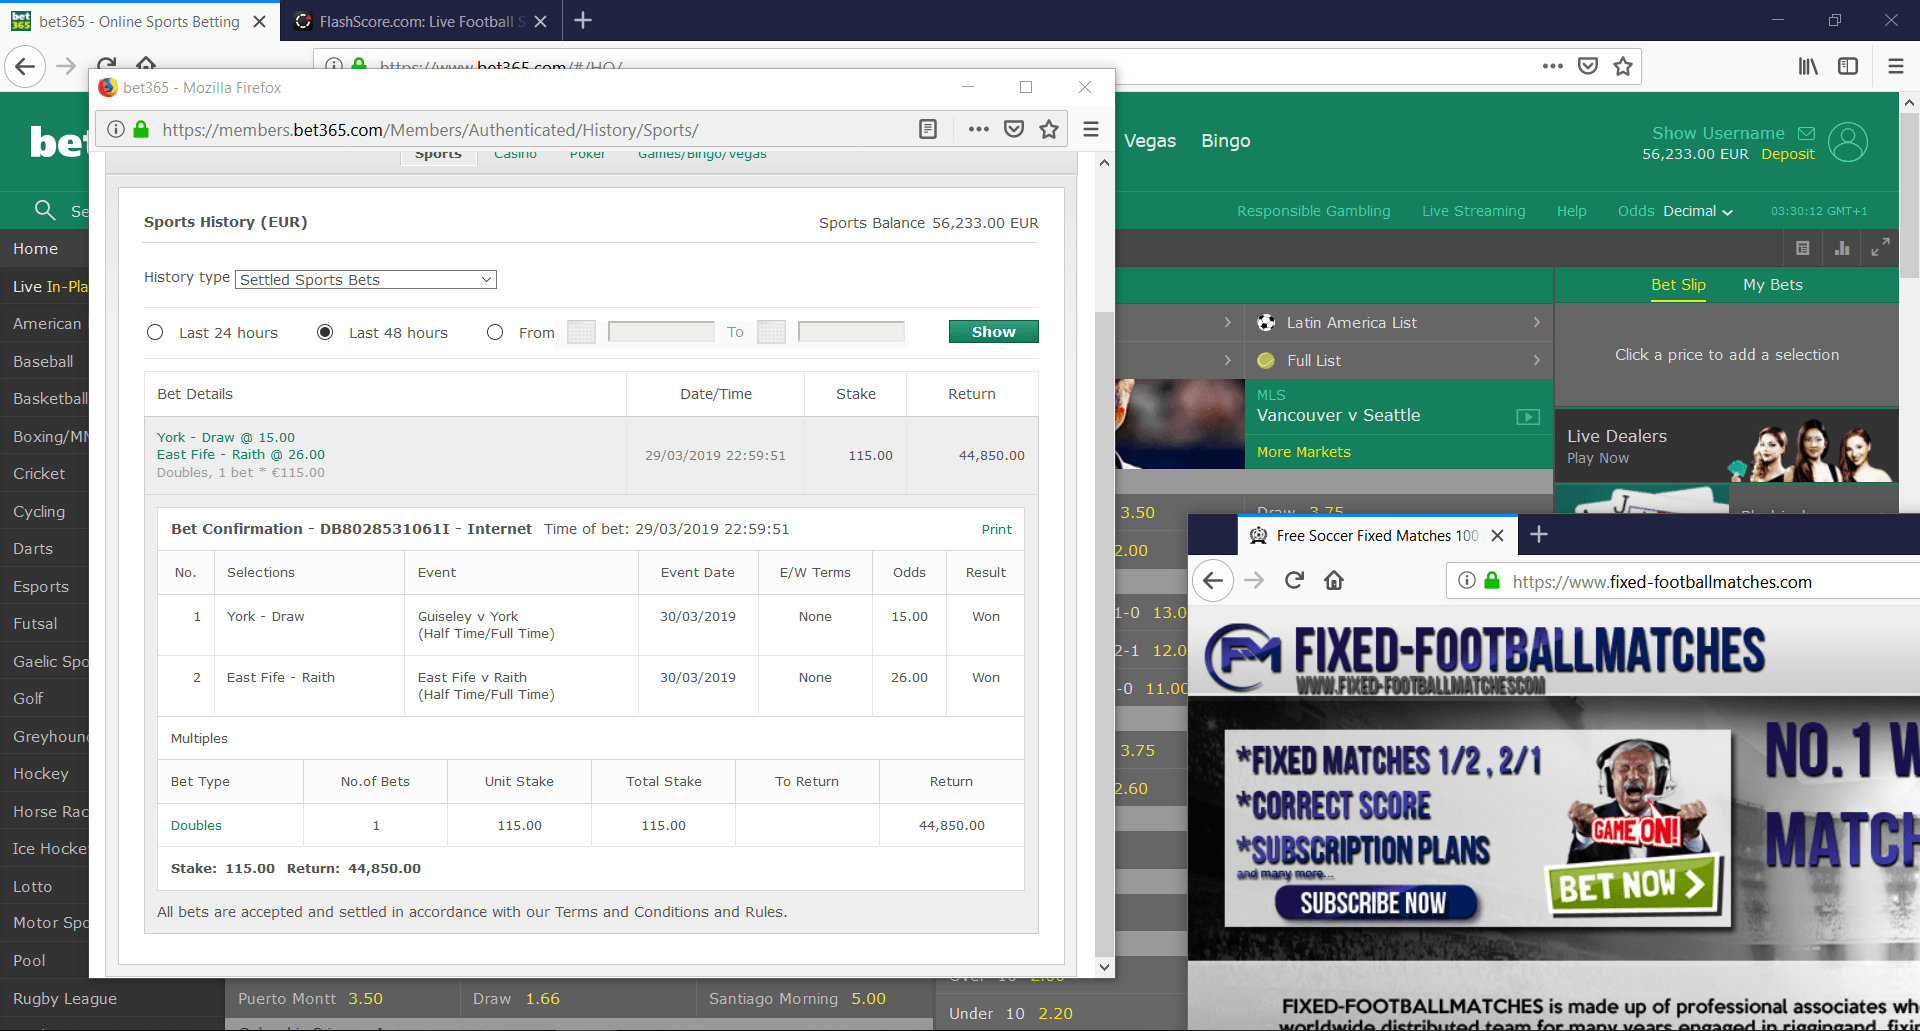1920x1031 pixels.
Task: Open To date calendar picker
Action: (x=771, y=332)
